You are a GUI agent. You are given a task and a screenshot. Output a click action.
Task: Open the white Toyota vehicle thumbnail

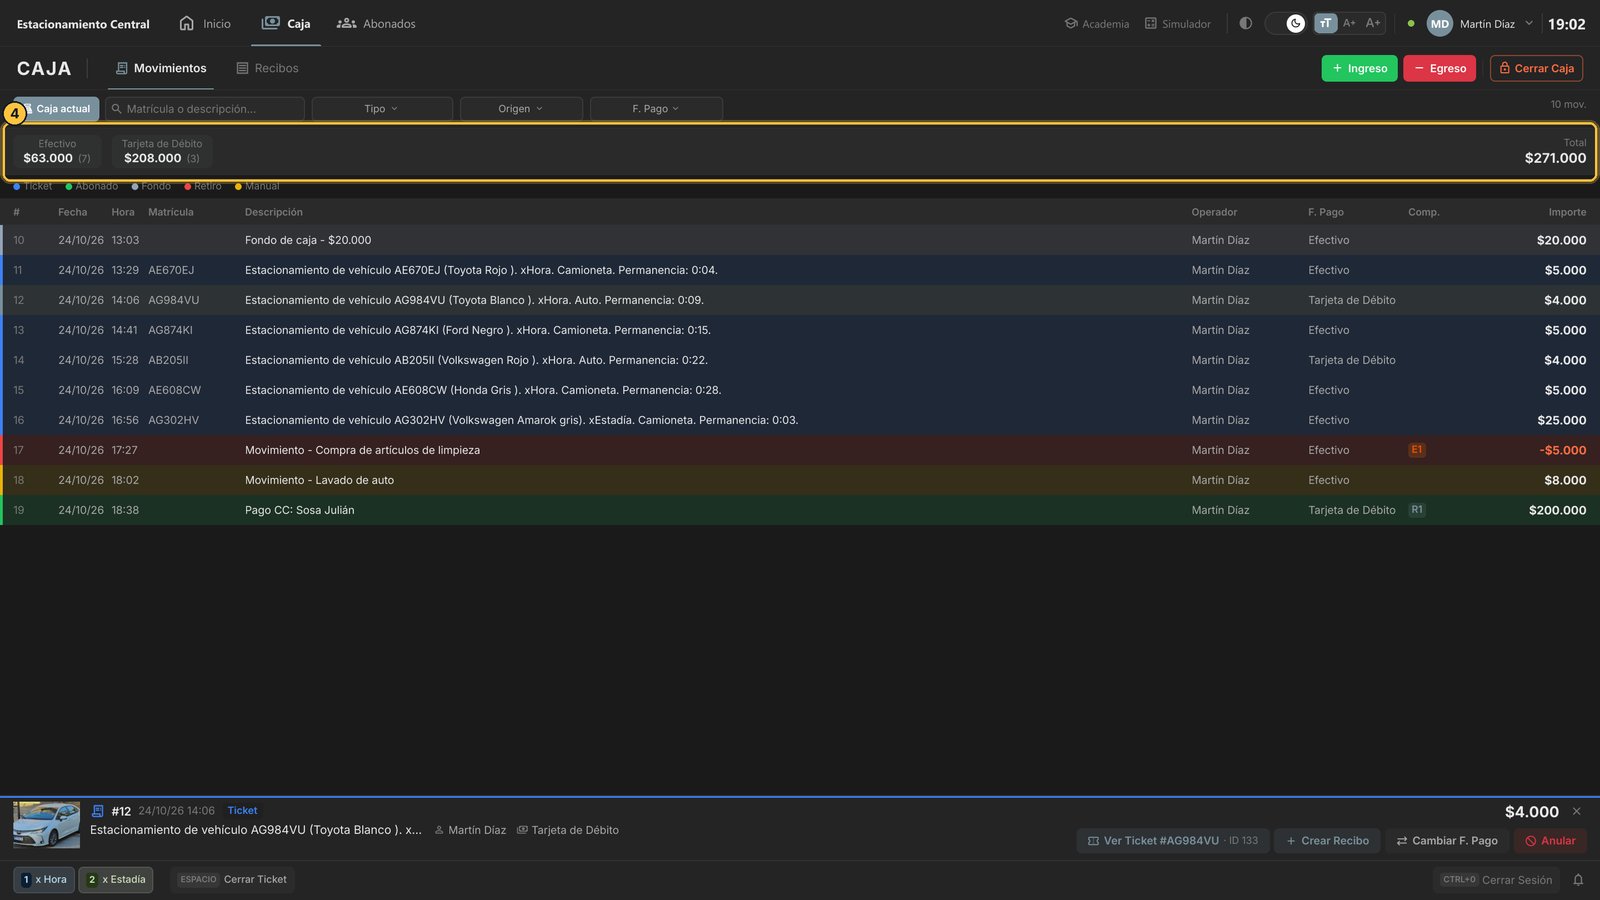tap(46, 825)
